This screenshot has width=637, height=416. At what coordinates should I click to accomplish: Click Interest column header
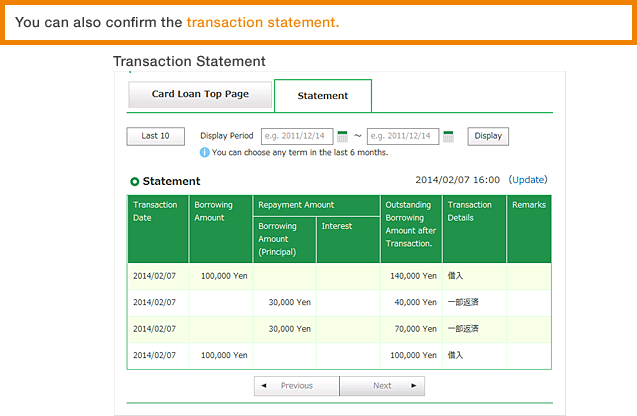pyautogui.click(x=348, y=240)
